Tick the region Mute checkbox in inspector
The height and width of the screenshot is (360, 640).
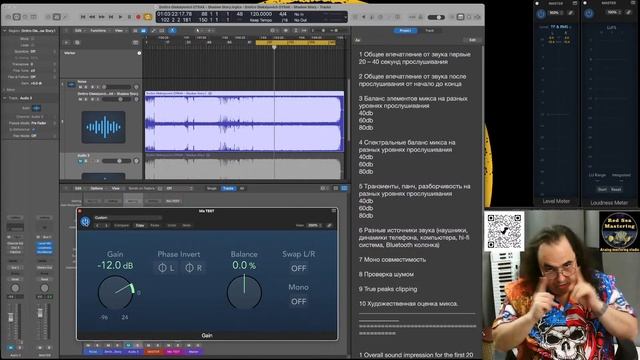[33, 39]
